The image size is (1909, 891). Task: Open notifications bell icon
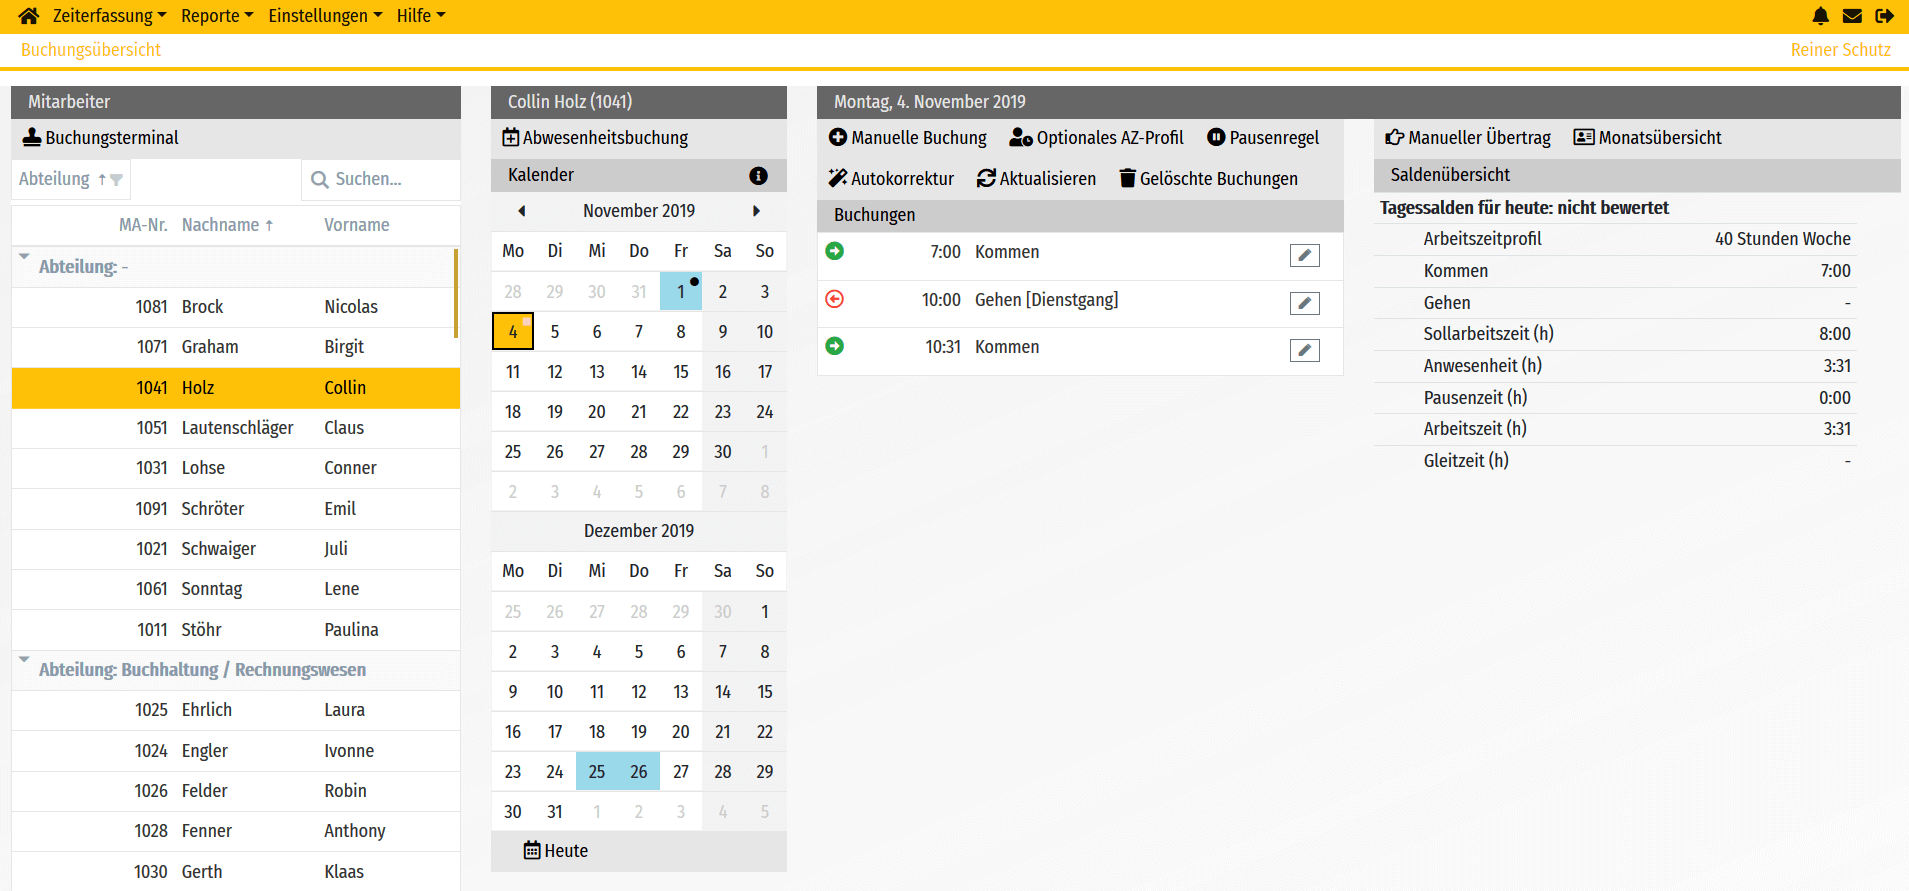coord(1820,16)
